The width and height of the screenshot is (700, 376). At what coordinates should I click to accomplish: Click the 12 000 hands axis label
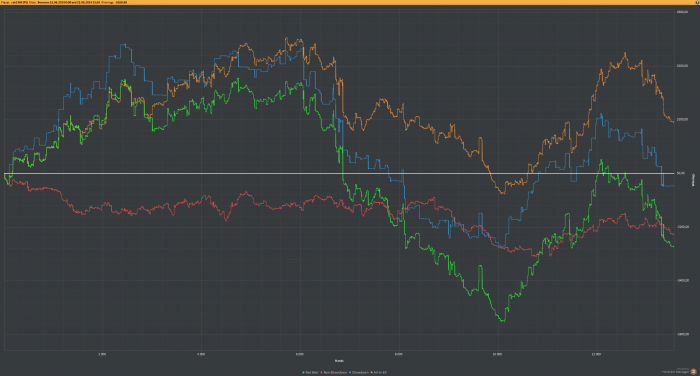(x=596, y=354)
